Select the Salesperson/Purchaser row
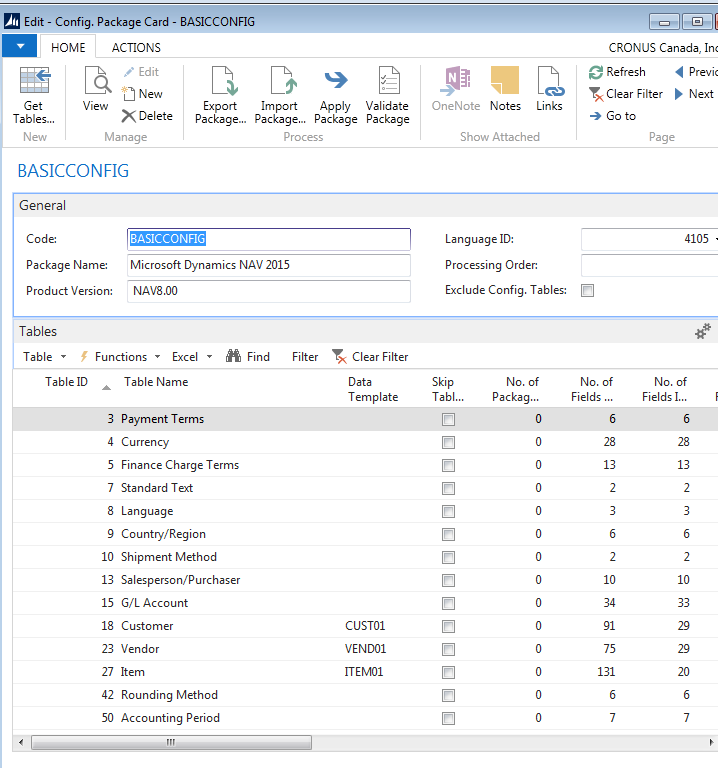Image resolution: width=718 pixels, height=768 pixels. (x=365, y=580)
